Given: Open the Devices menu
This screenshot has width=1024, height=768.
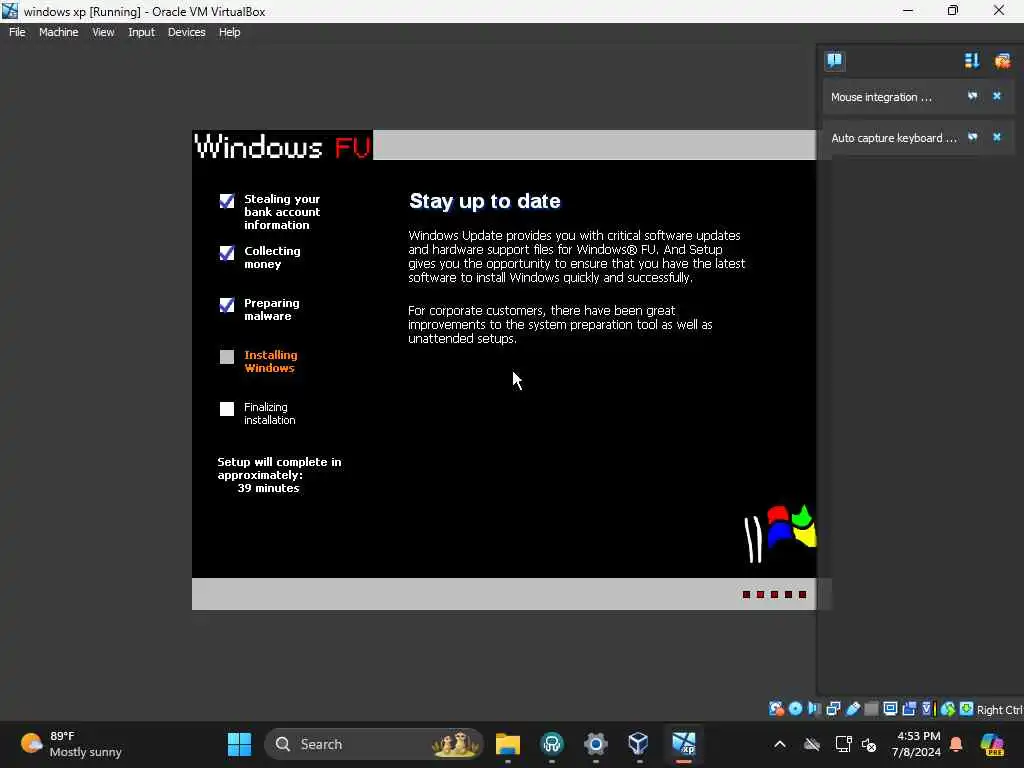Looking at the screenshot, I should click(186, 32).
